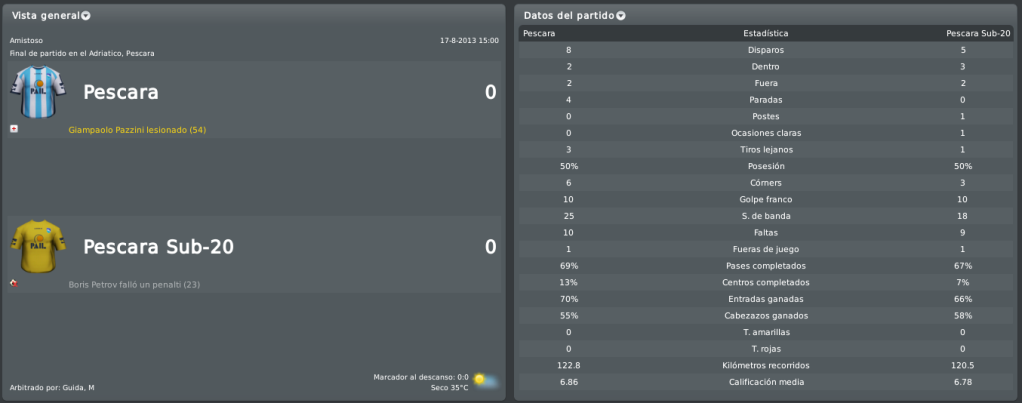Image resolution: width=1022 pixels, height=403 pixels.
Task: Select the Calificación media row
Action: [x=766, y=382]
